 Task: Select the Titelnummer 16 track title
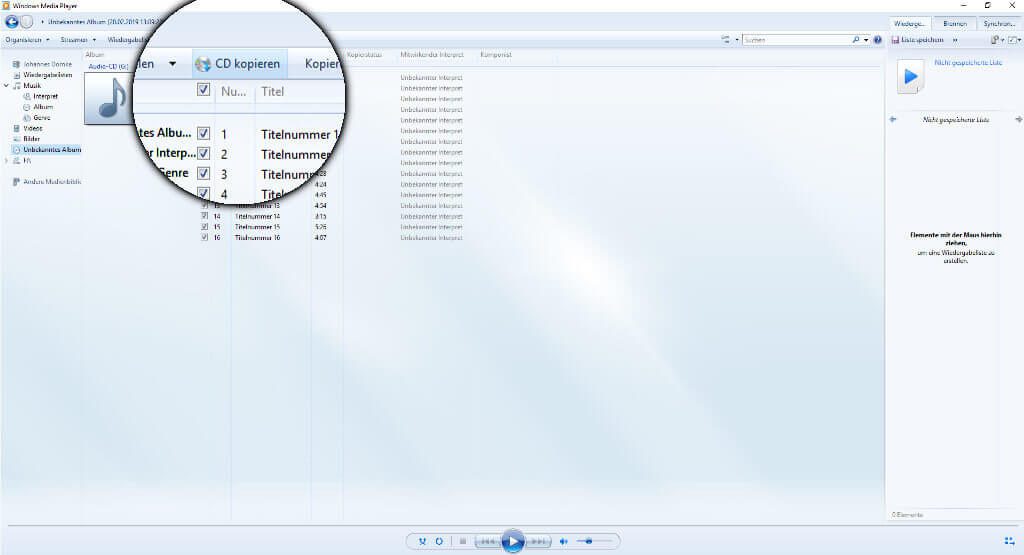[257, 238]
